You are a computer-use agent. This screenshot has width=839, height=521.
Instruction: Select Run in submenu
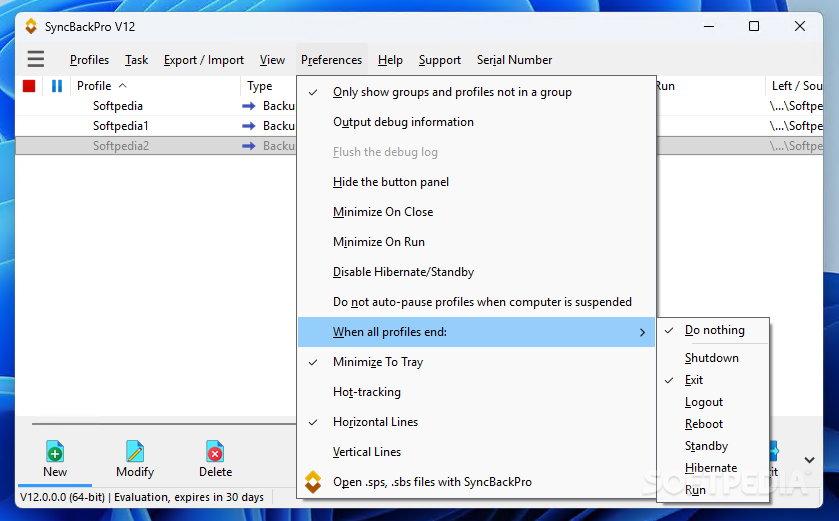pyautogui.click(x=713, y=489)
